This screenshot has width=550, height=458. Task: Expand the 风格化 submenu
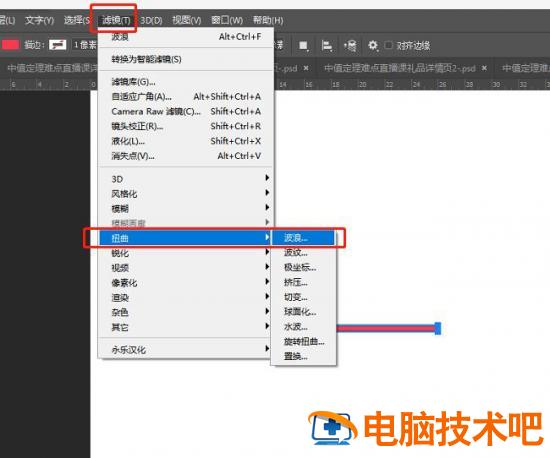tap(186, 194)
